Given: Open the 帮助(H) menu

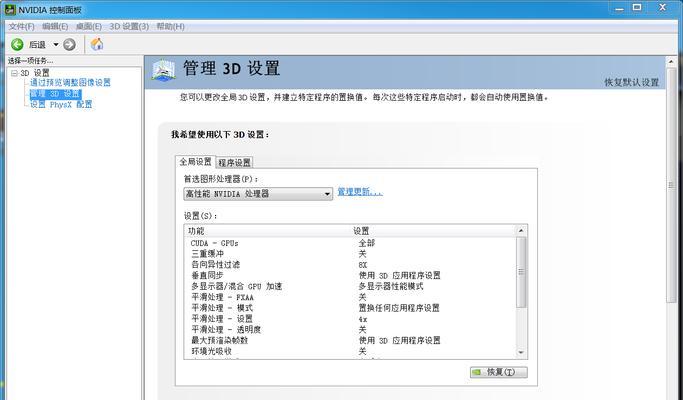Looking at the screenshot, I should click(x=170, y=27).
